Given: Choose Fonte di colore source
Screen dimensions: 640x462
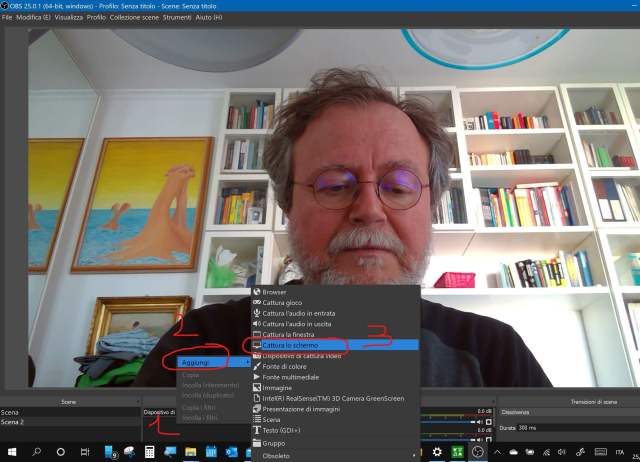Looking at the screenshot, I should 288,366.
